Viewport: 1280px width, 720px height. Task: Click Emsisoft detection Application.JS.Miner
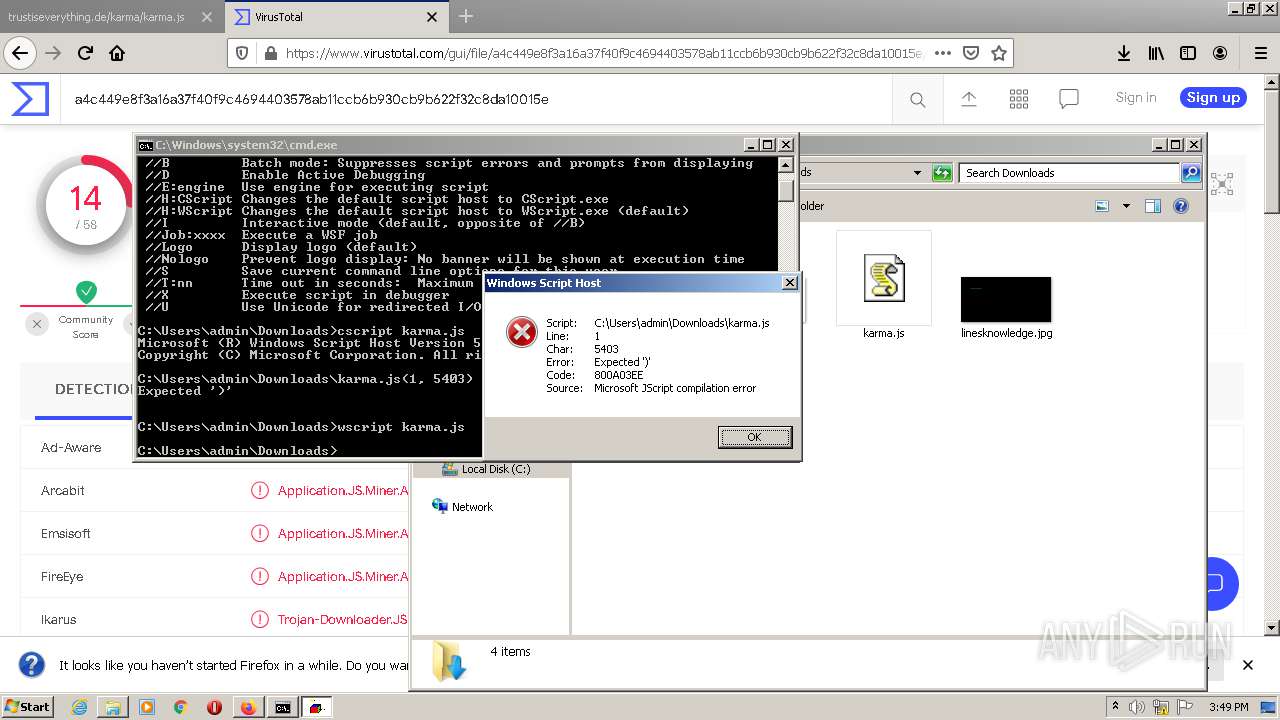pos(343,533)
